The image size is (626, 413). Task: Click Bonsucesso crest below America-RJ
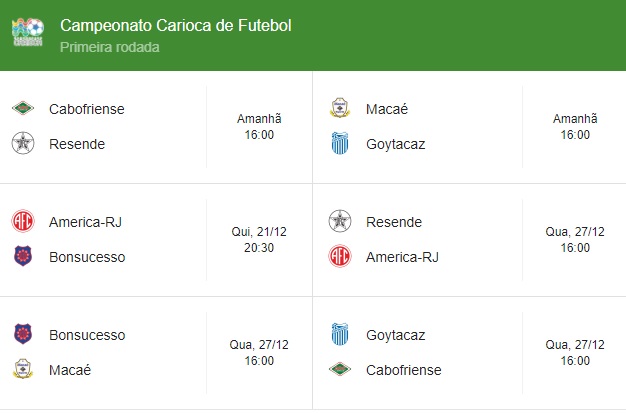click(x=23, y=256)
